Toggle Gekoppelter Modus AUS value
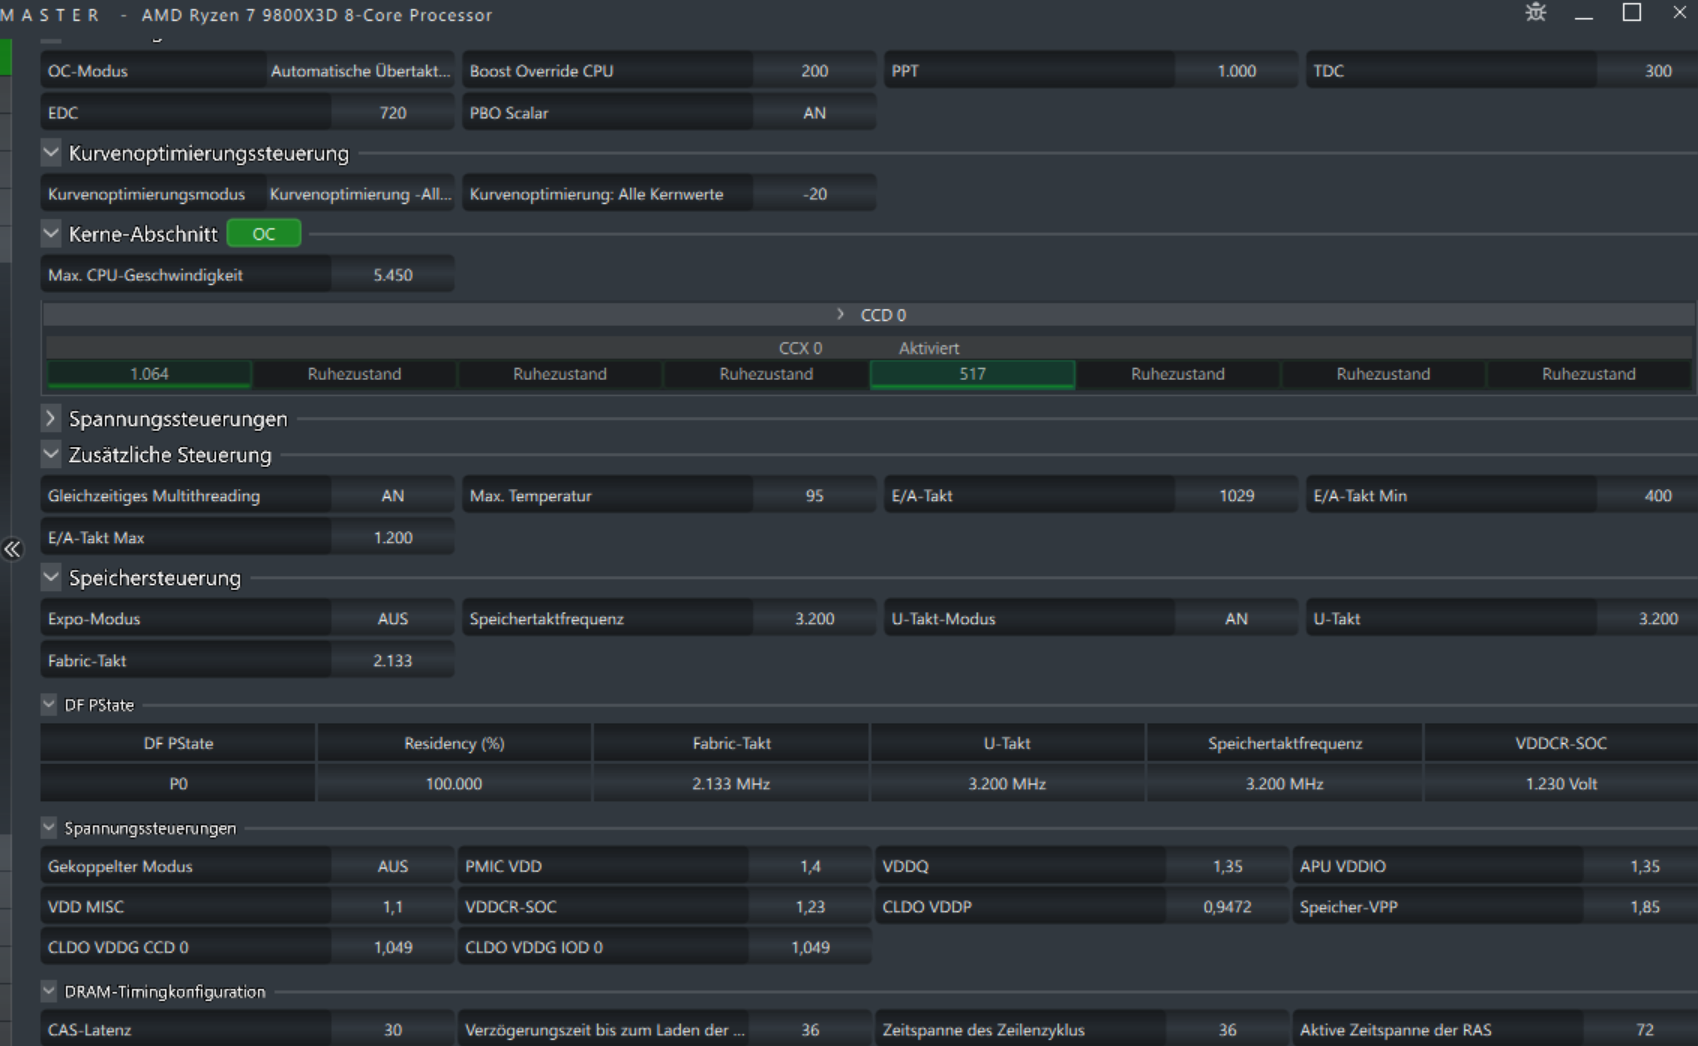 [392, 866]
